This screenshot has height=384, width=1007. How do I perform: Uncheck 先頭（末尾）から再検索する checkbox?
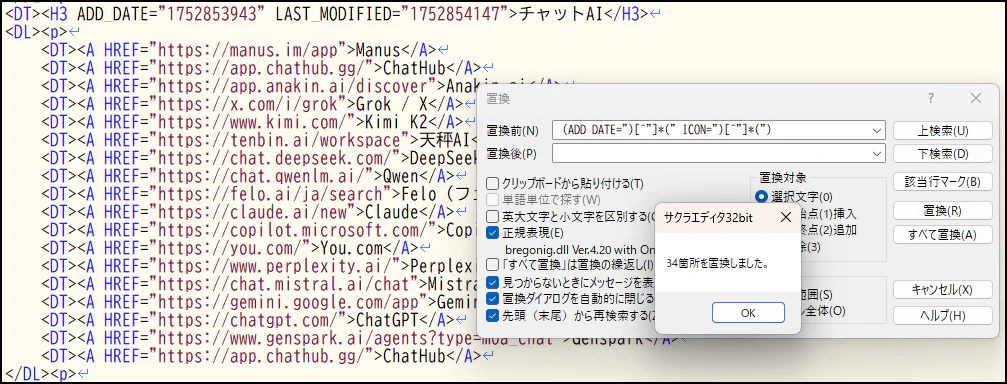(493, 315)
